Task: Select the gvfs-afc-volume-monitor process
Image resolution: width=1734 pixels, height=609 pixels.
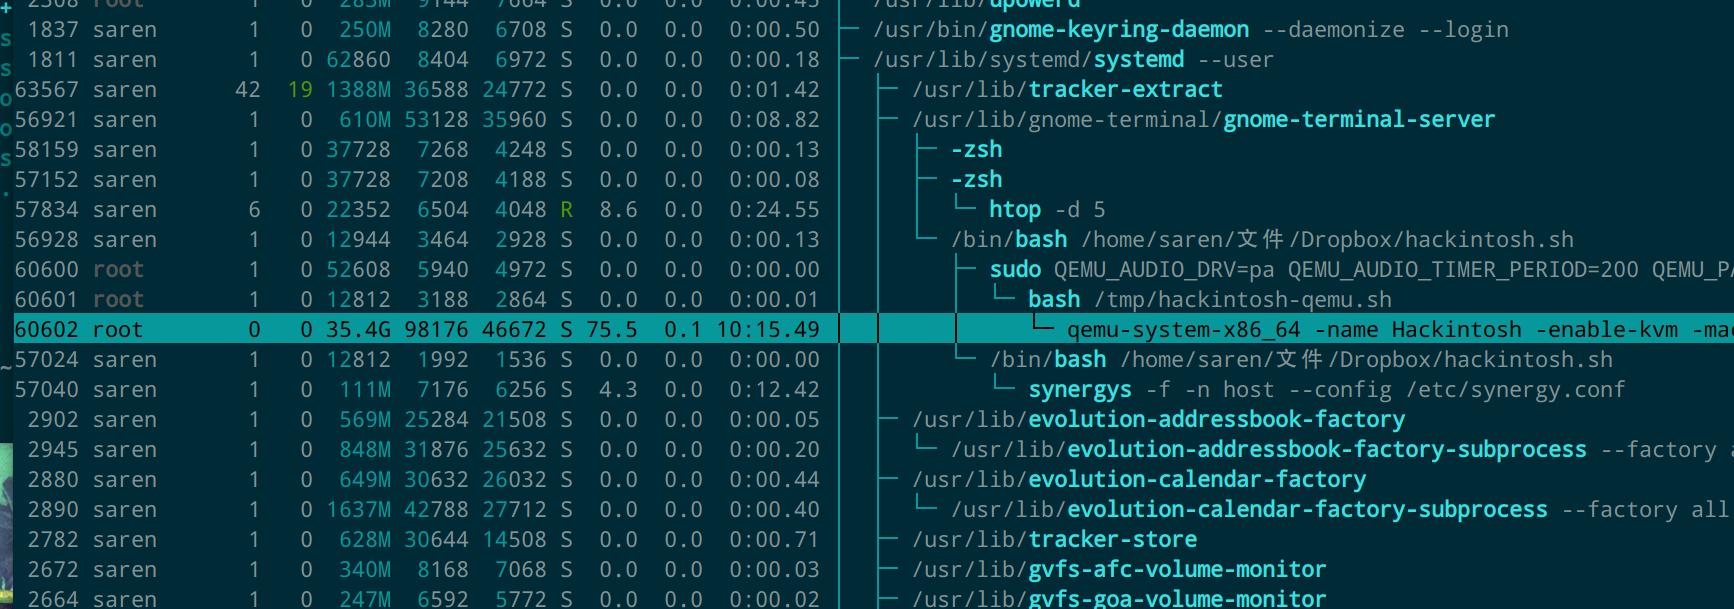Action: click(x=1176, y=570)
